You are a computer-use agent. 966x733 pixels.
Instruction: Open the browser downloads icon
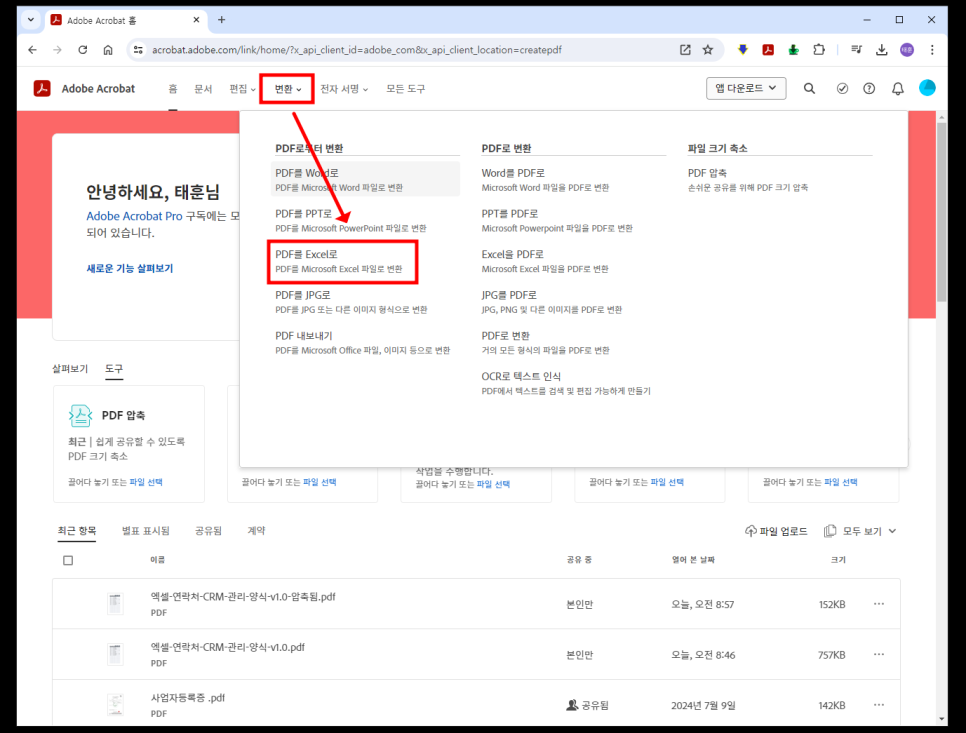(x=882, y=50)
